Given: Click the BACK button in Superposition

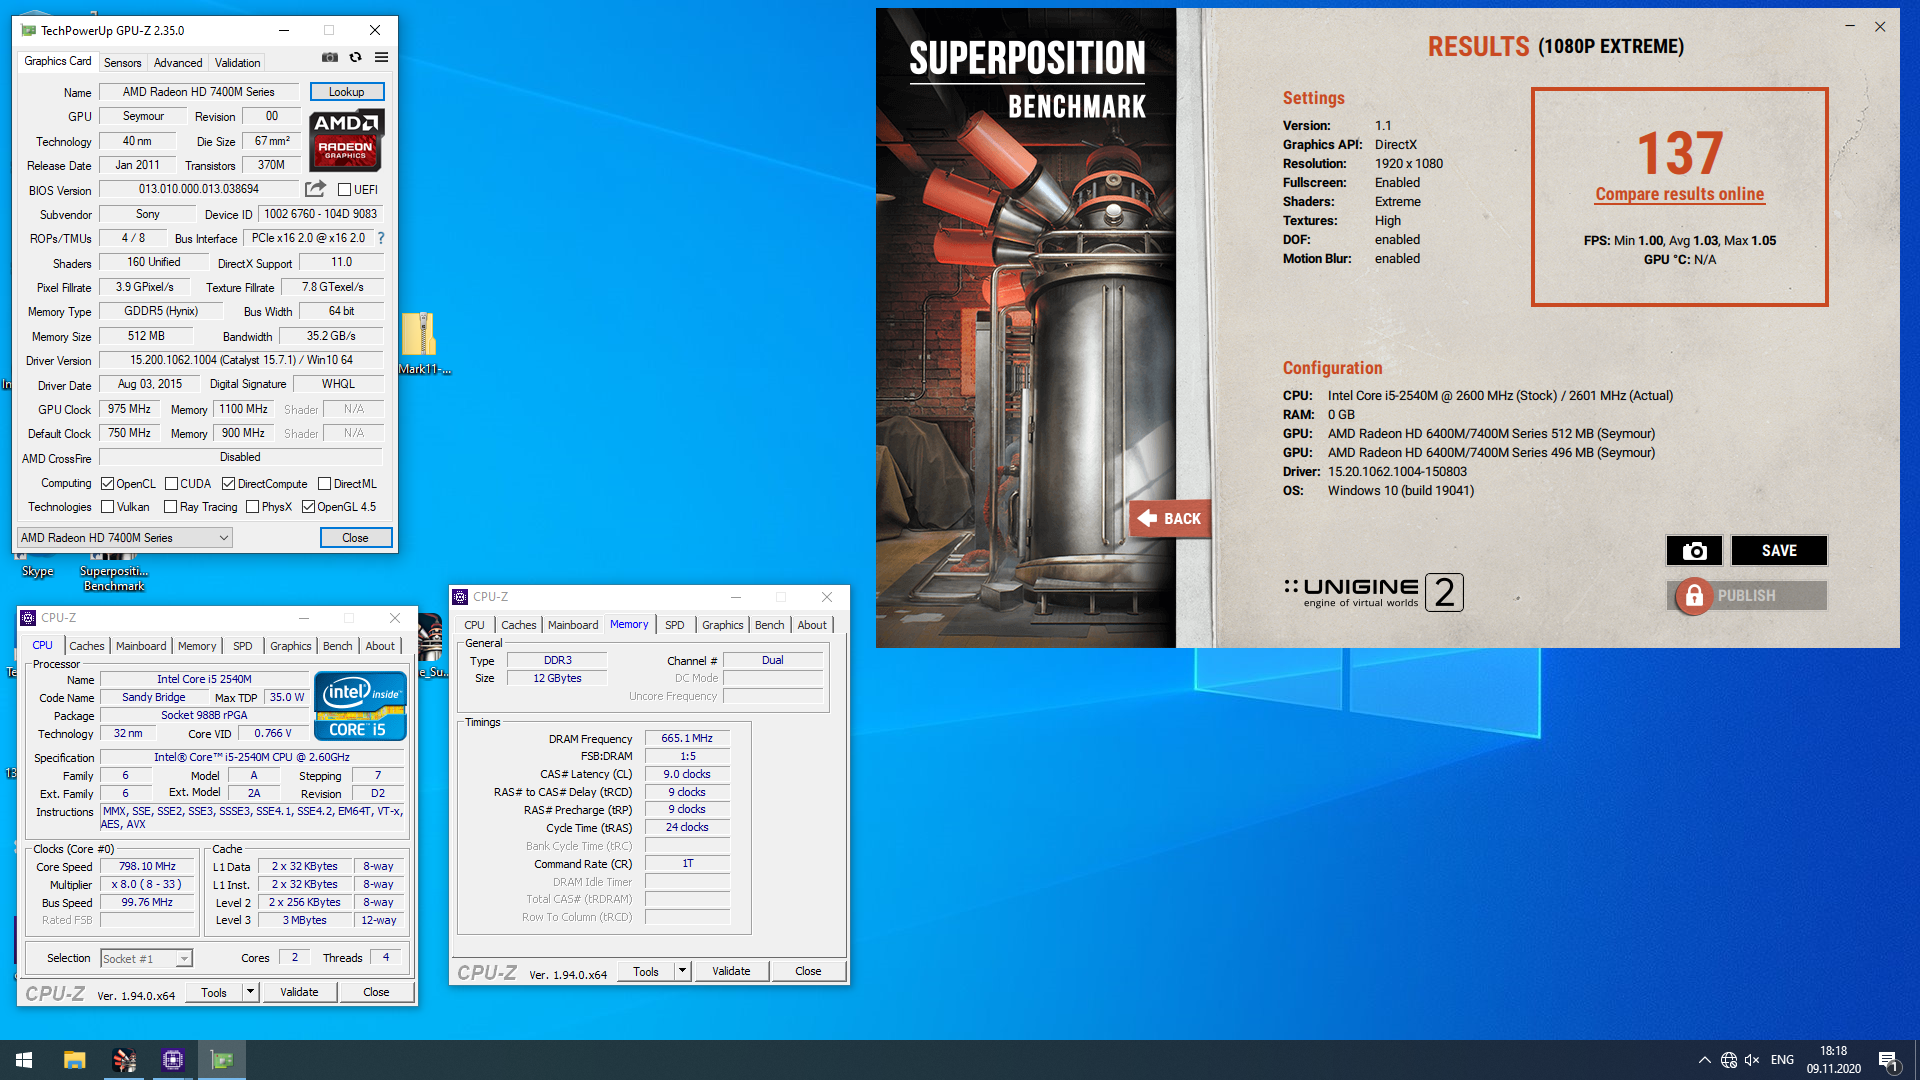Looking at the screenshot, I should (x=1170, y=519).
